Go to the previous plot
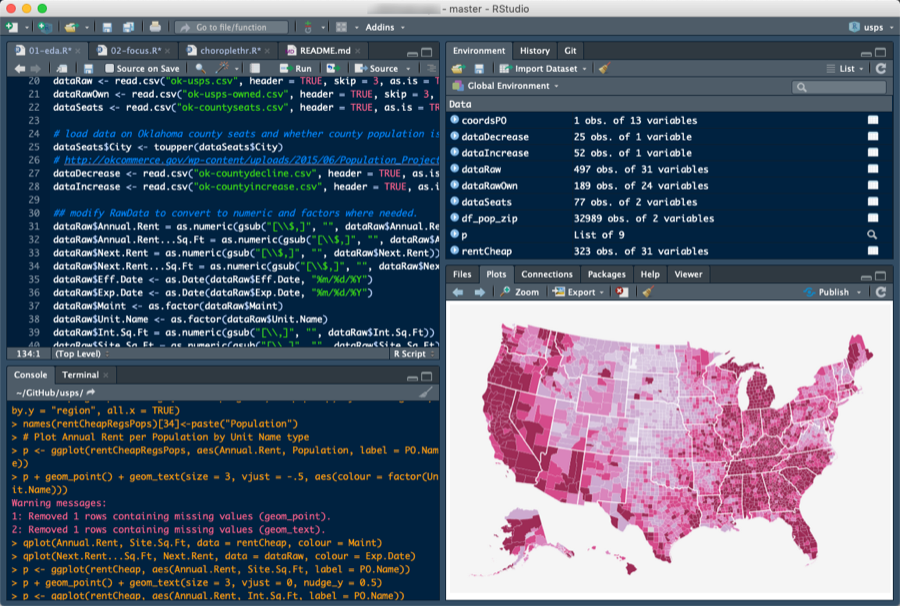Screen dimensions: 900x606 click(458, 292)
